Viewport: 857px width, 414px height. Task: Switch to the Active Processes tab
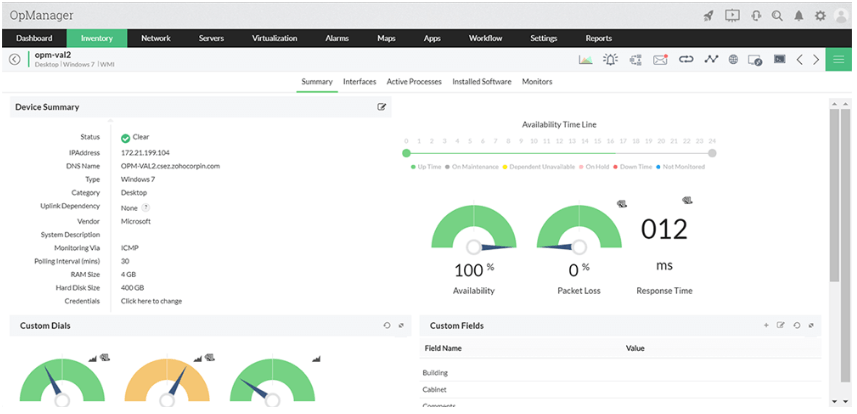[414, 82]
